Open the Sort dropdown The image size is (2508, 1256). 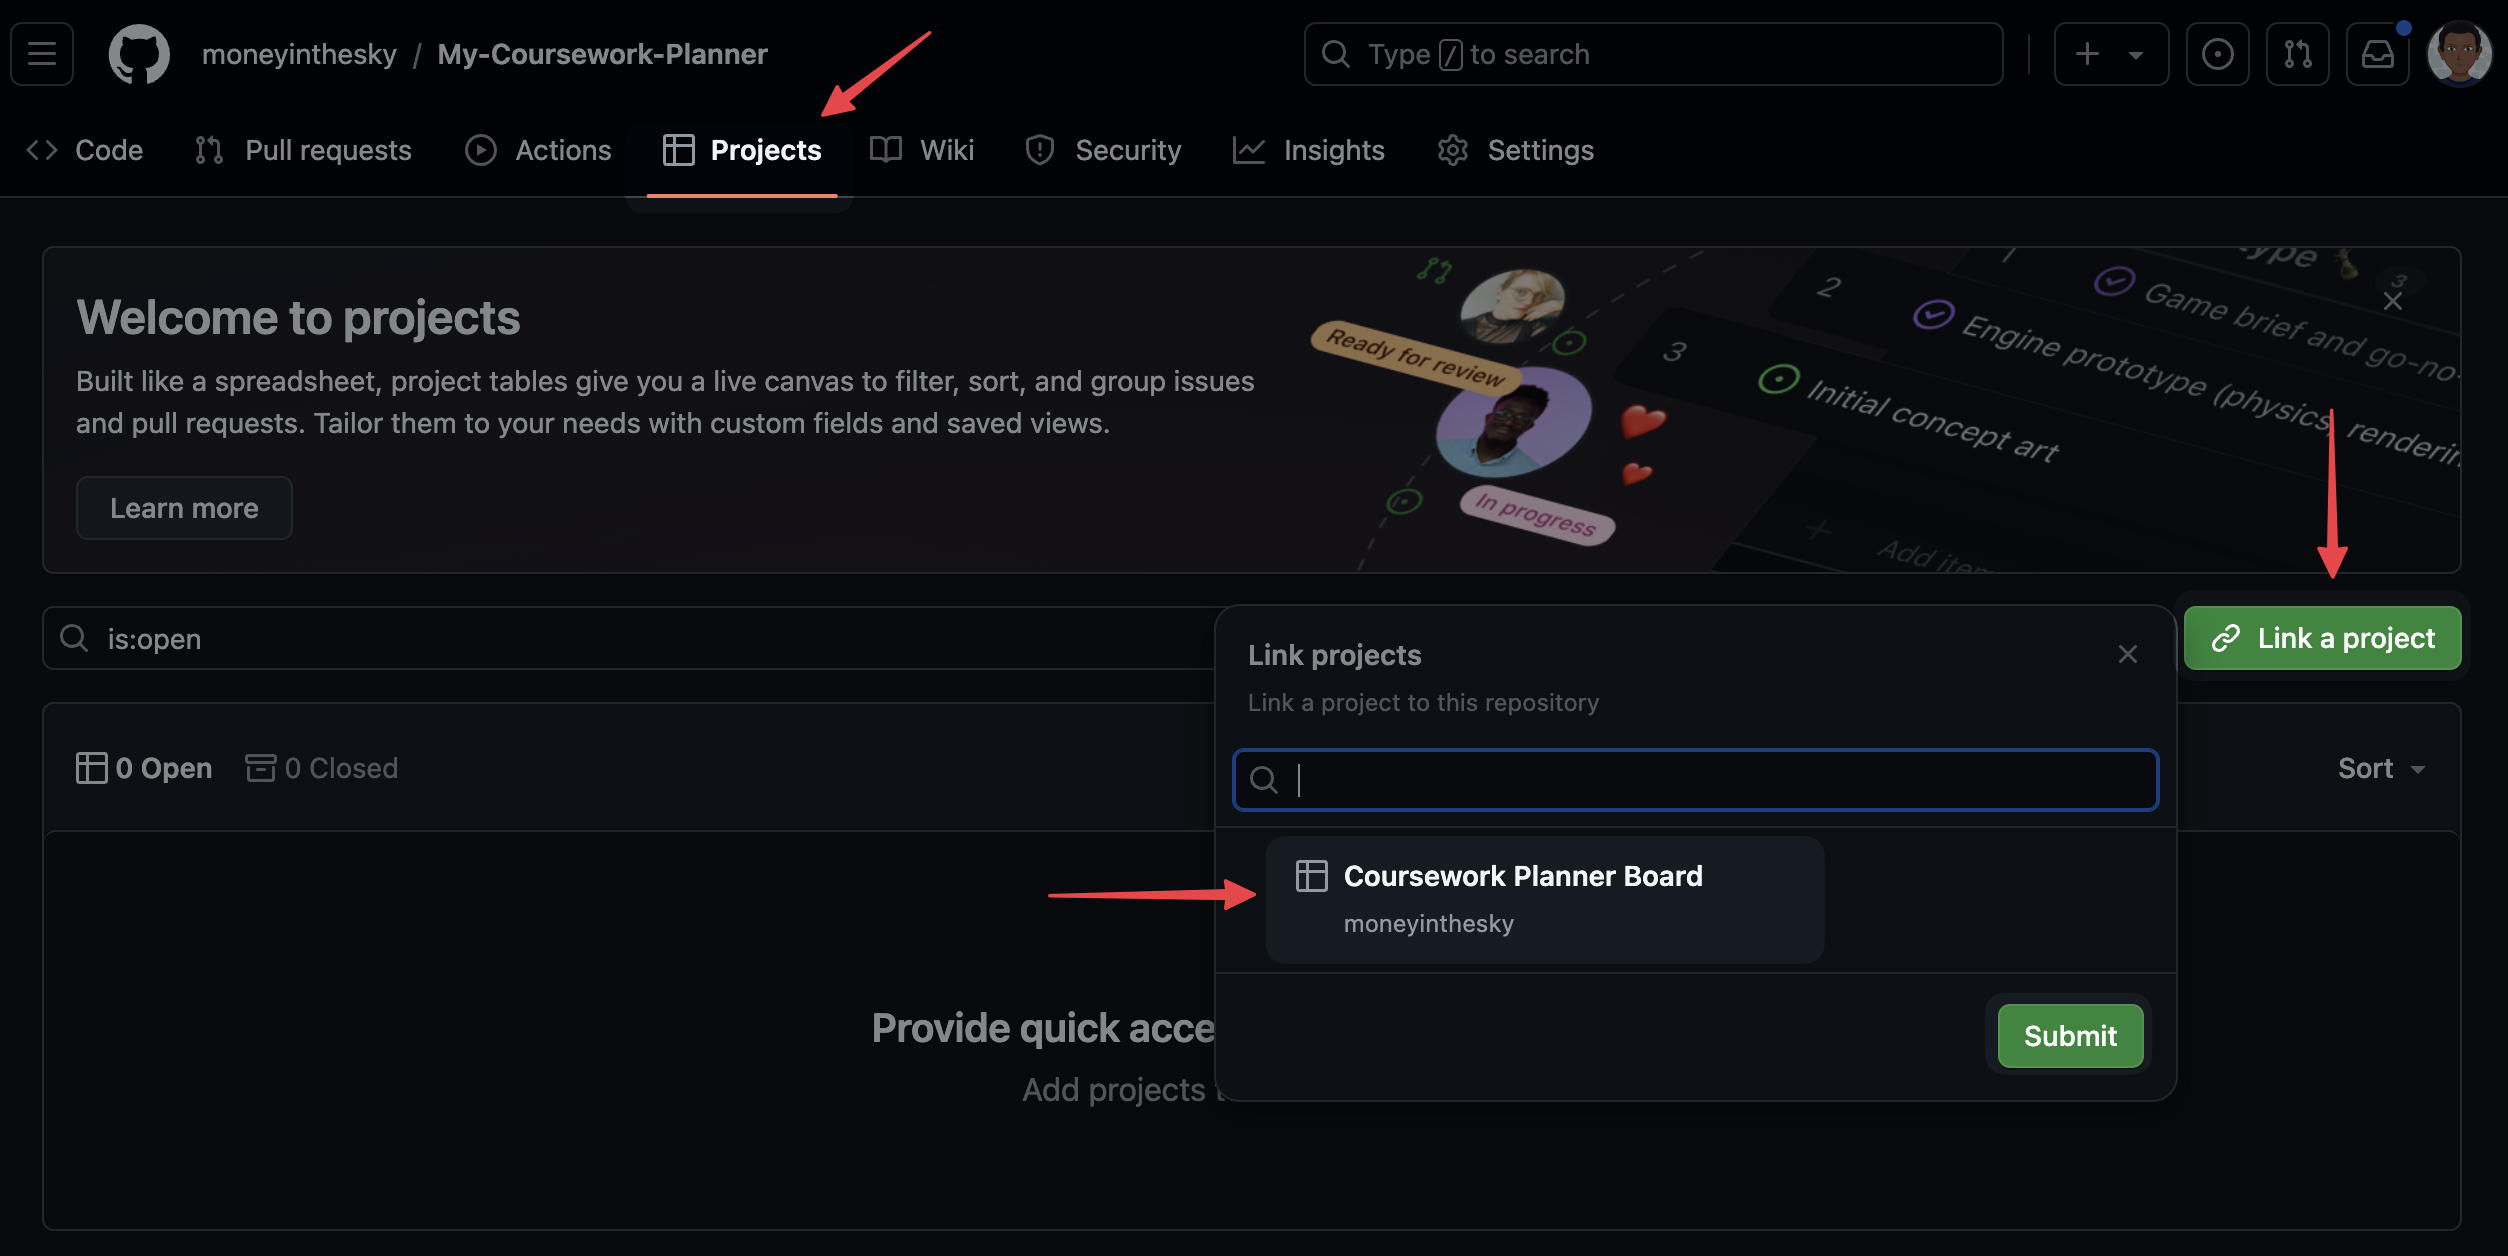[x=2381, y=768]
